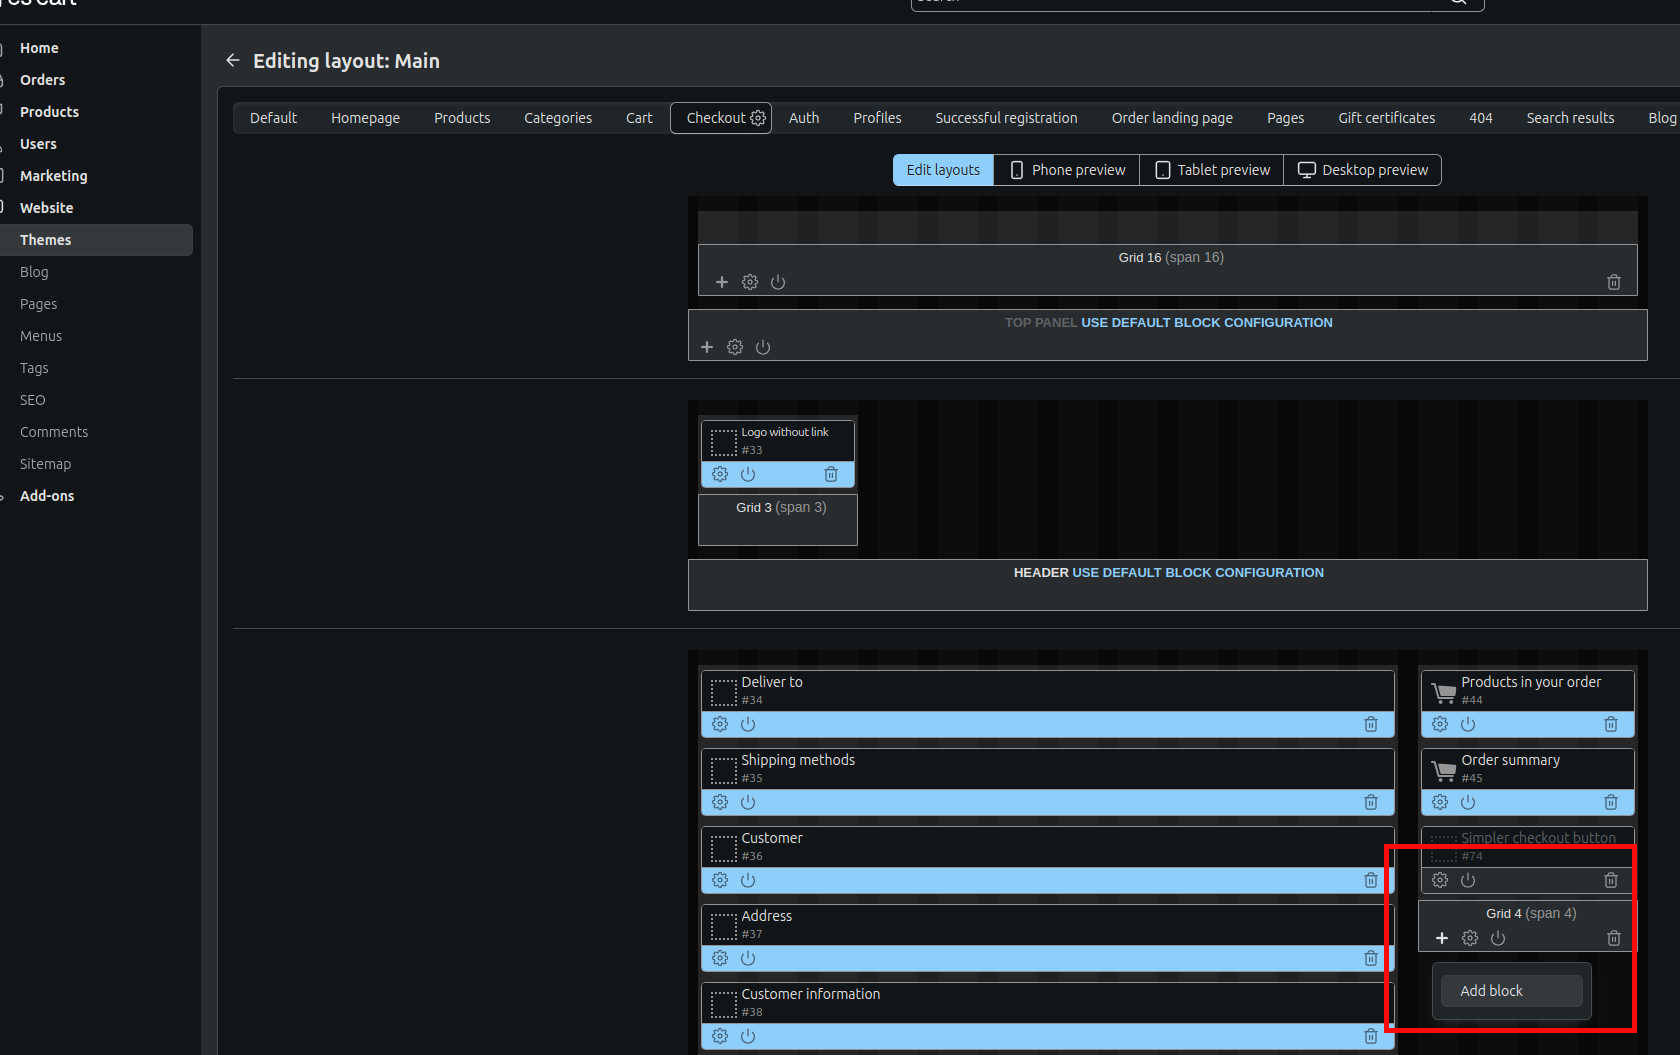Open settings for Address block

point(720,958)
